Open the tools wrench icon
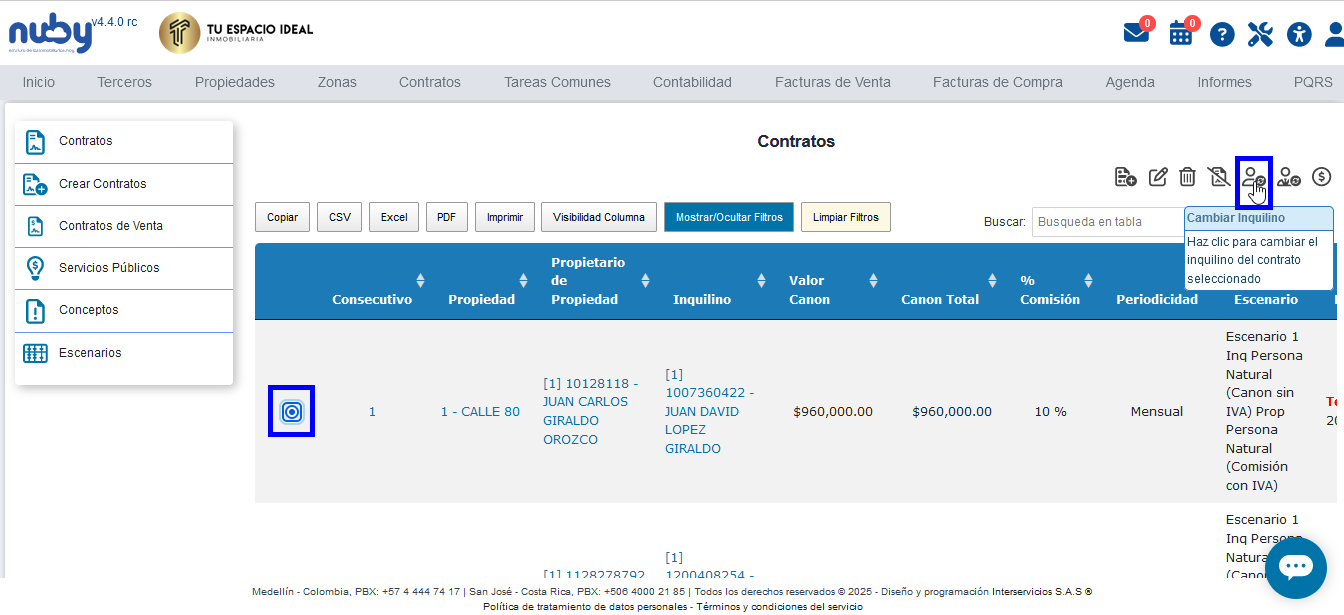 1260,35
